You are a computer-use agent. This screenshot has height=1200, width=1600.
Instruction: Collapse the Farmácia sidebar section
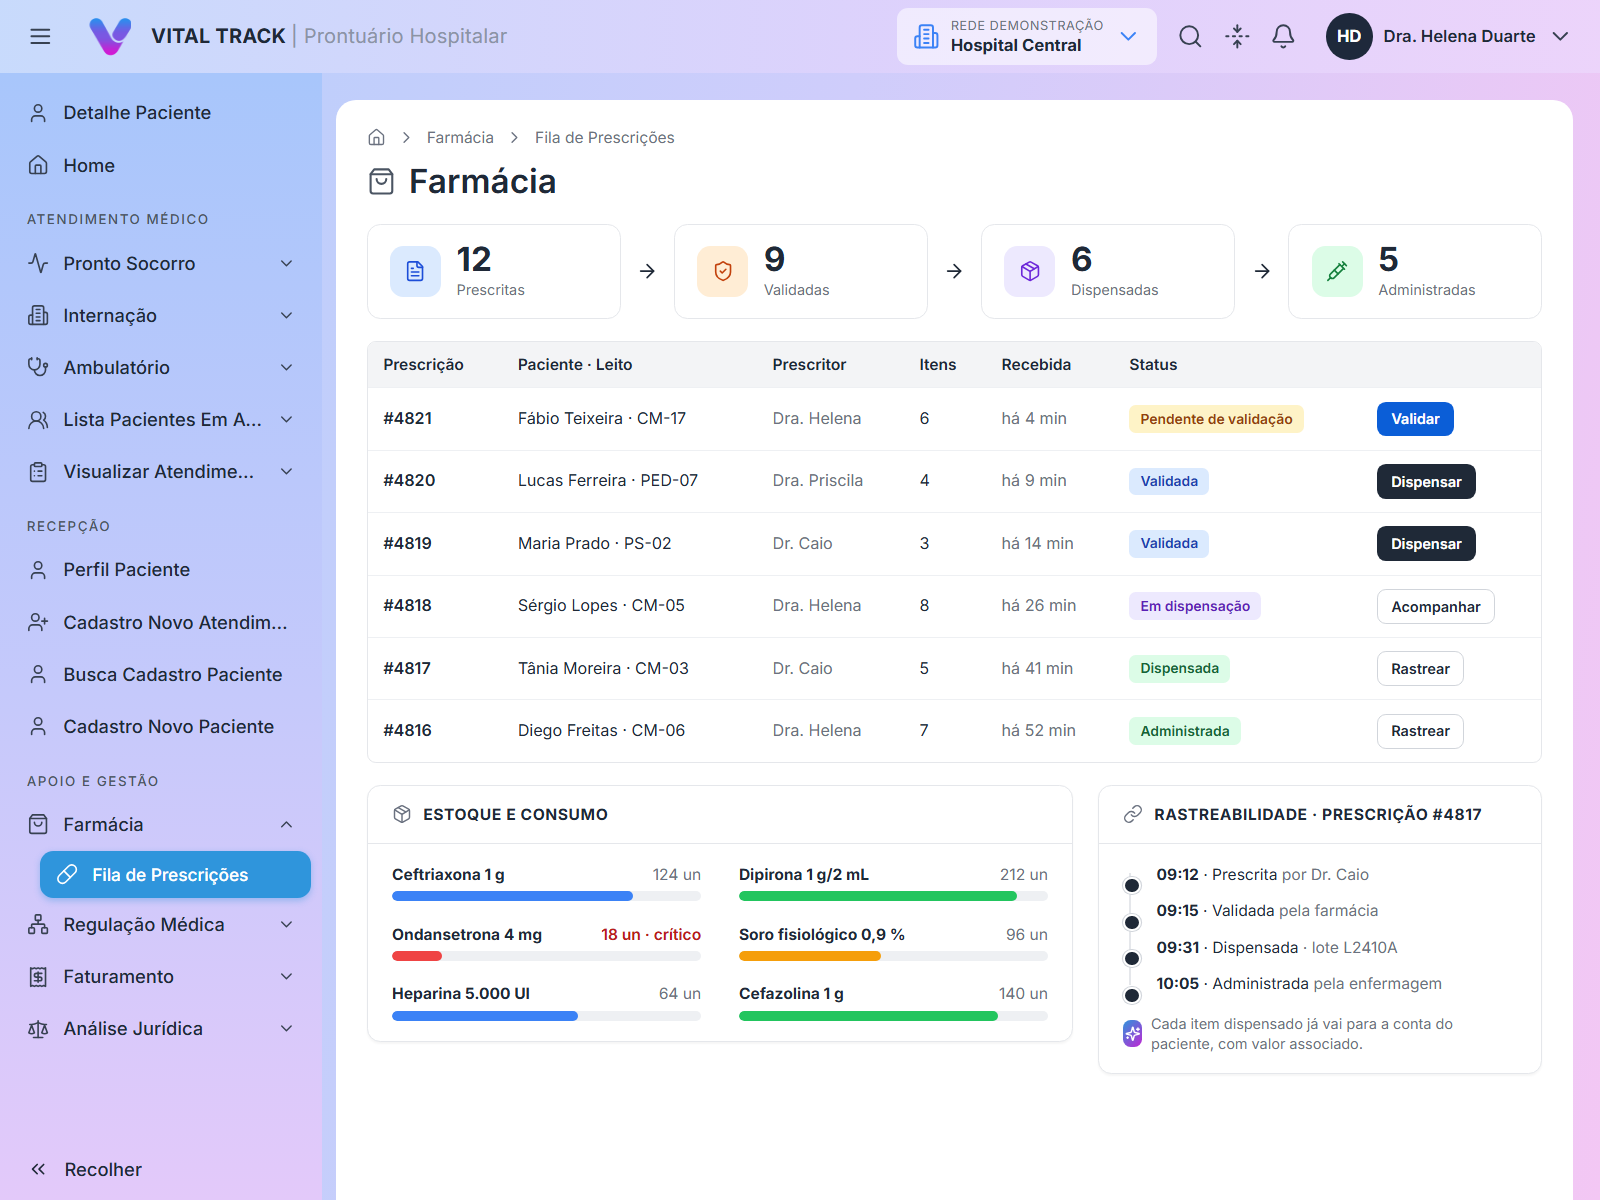161,825
